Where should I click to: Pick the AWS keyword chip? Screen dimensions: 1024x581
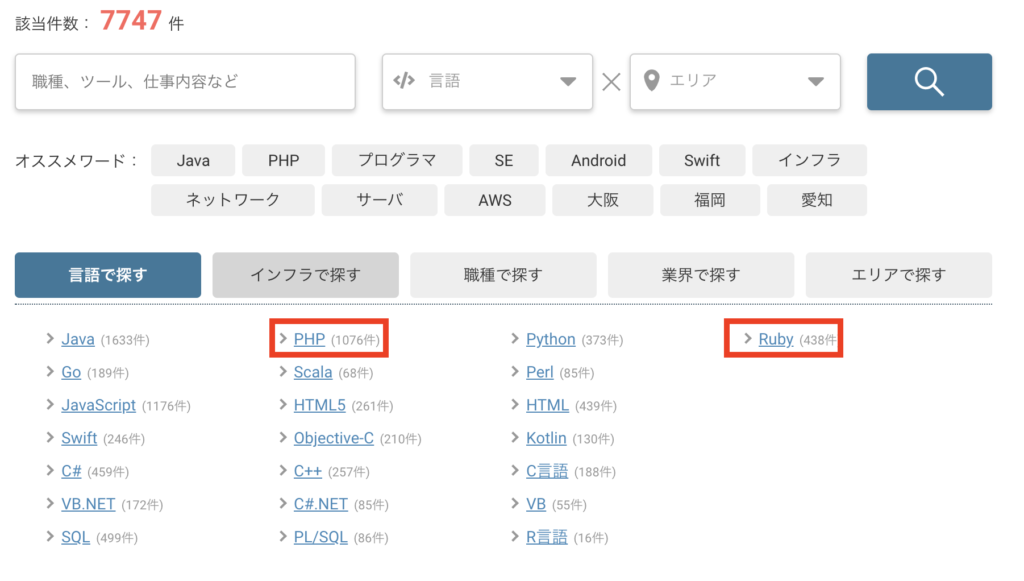[x=495, y=200]
